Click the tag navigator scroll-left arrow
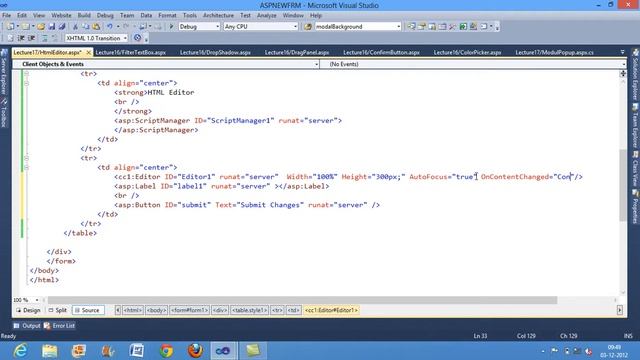The width and height of the screenshot is (640, 360). pos(118,310)
